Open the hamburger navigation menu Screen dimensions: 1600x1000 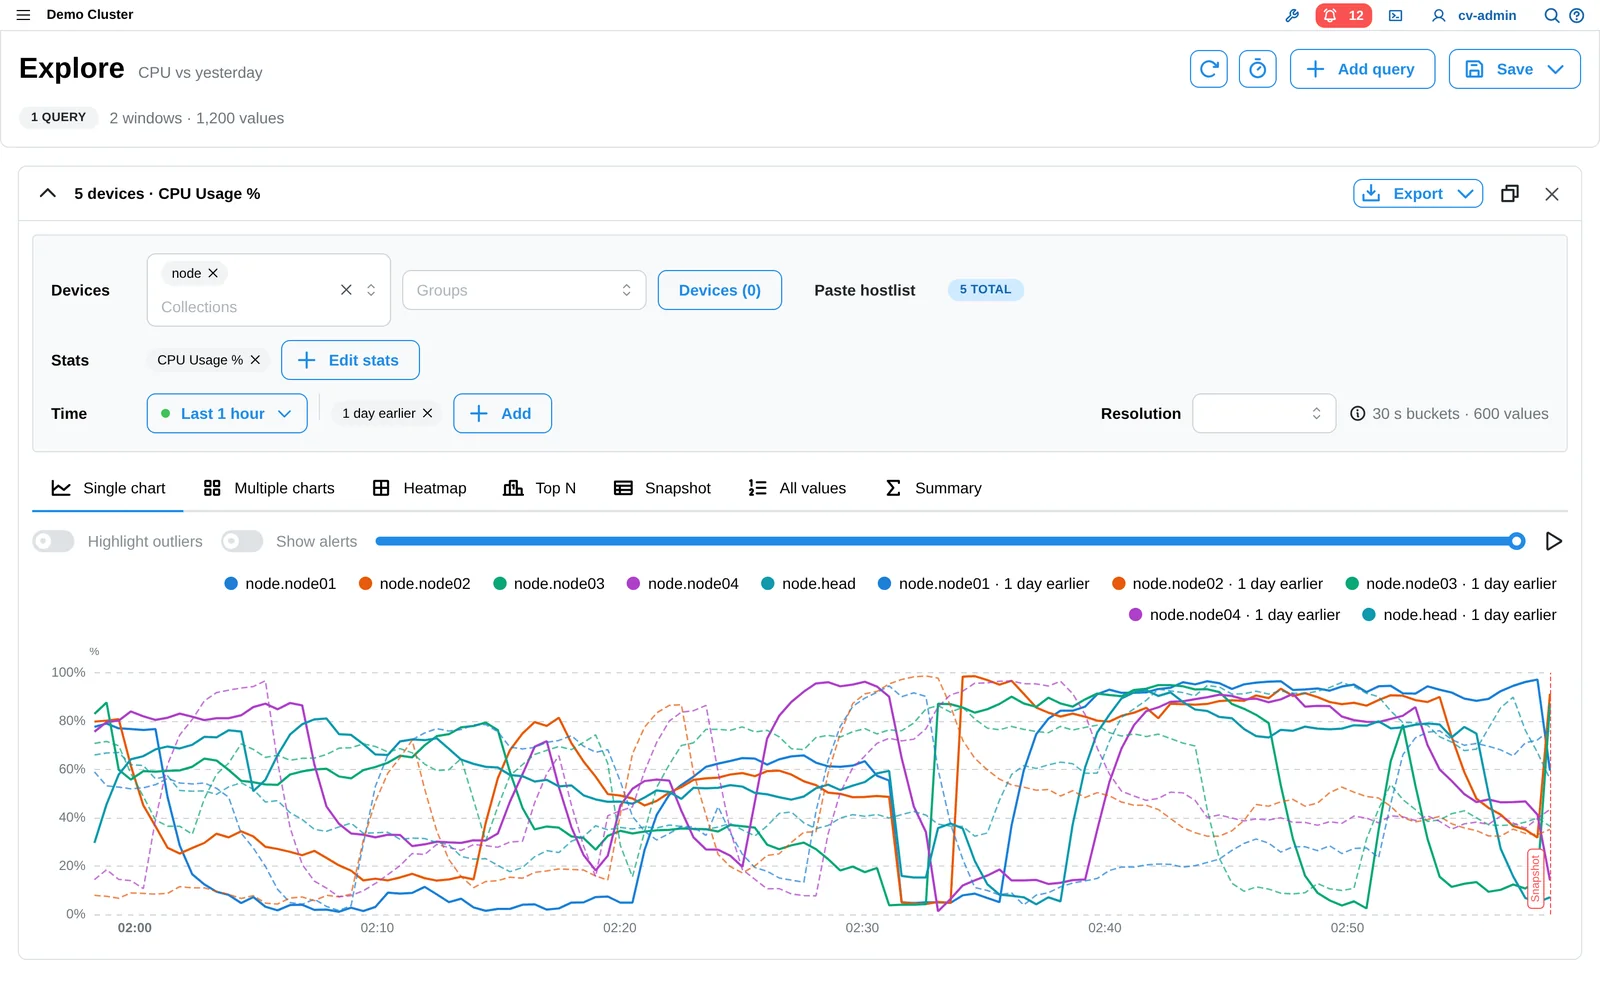(x=24, y=15)
